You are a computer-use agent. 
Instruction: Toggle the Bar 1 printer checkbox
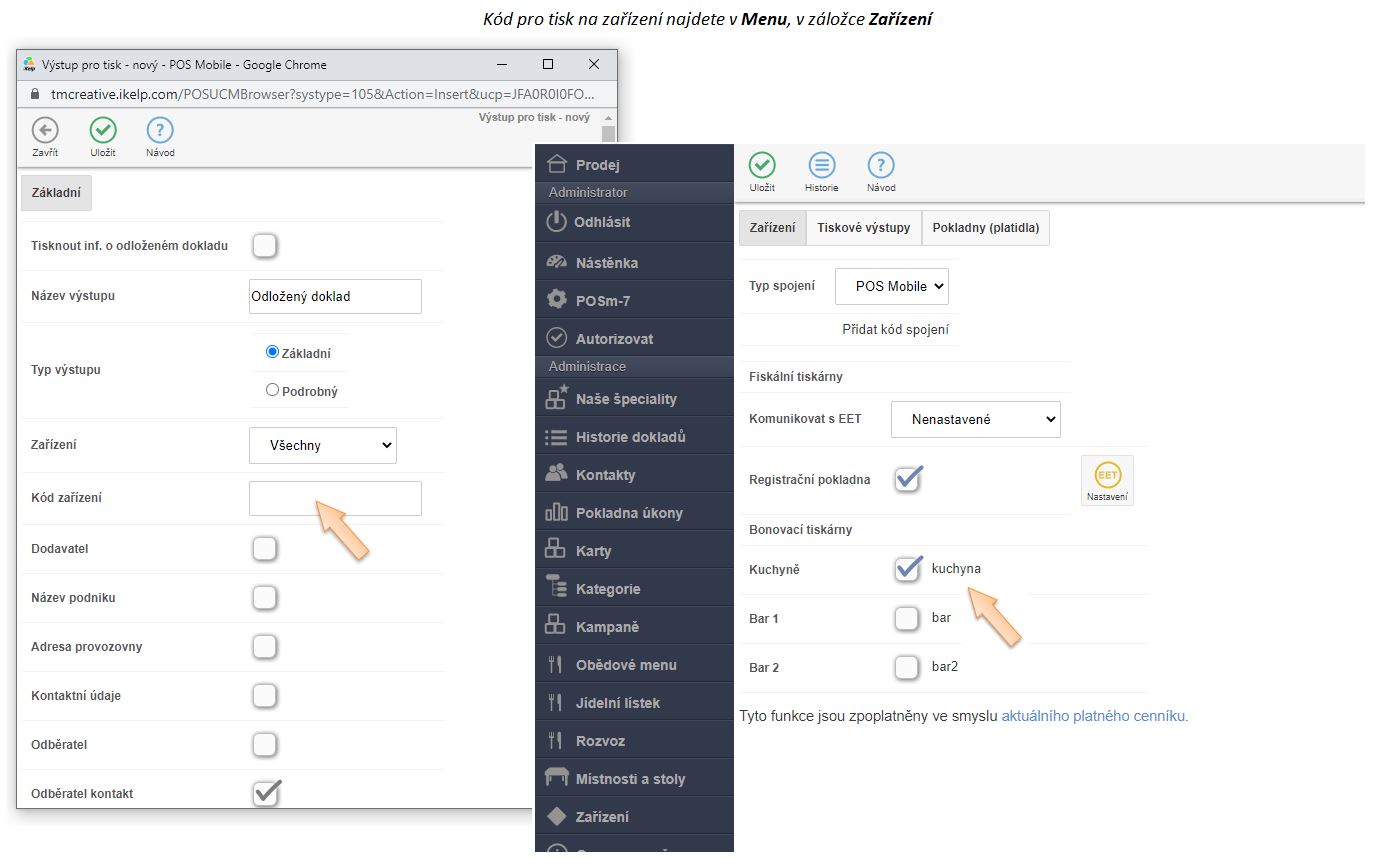[907, 618]
